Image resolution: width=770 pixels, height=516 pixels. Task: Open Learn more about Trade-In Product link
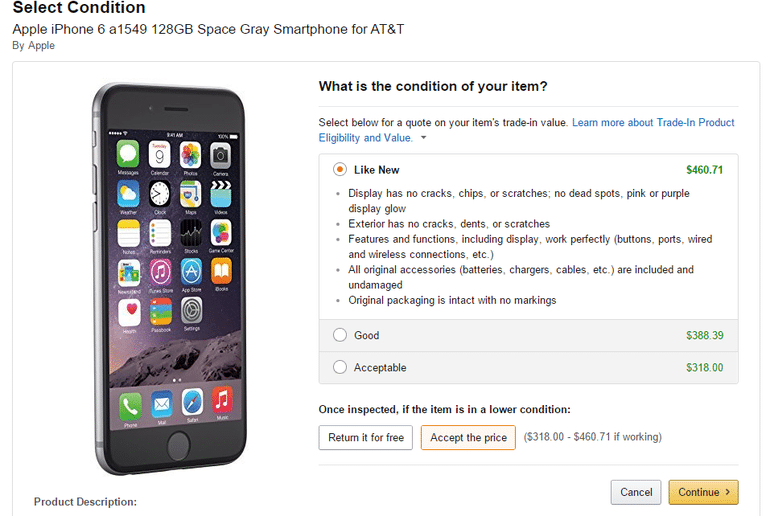pyautogui.click(x=653, y=122)
